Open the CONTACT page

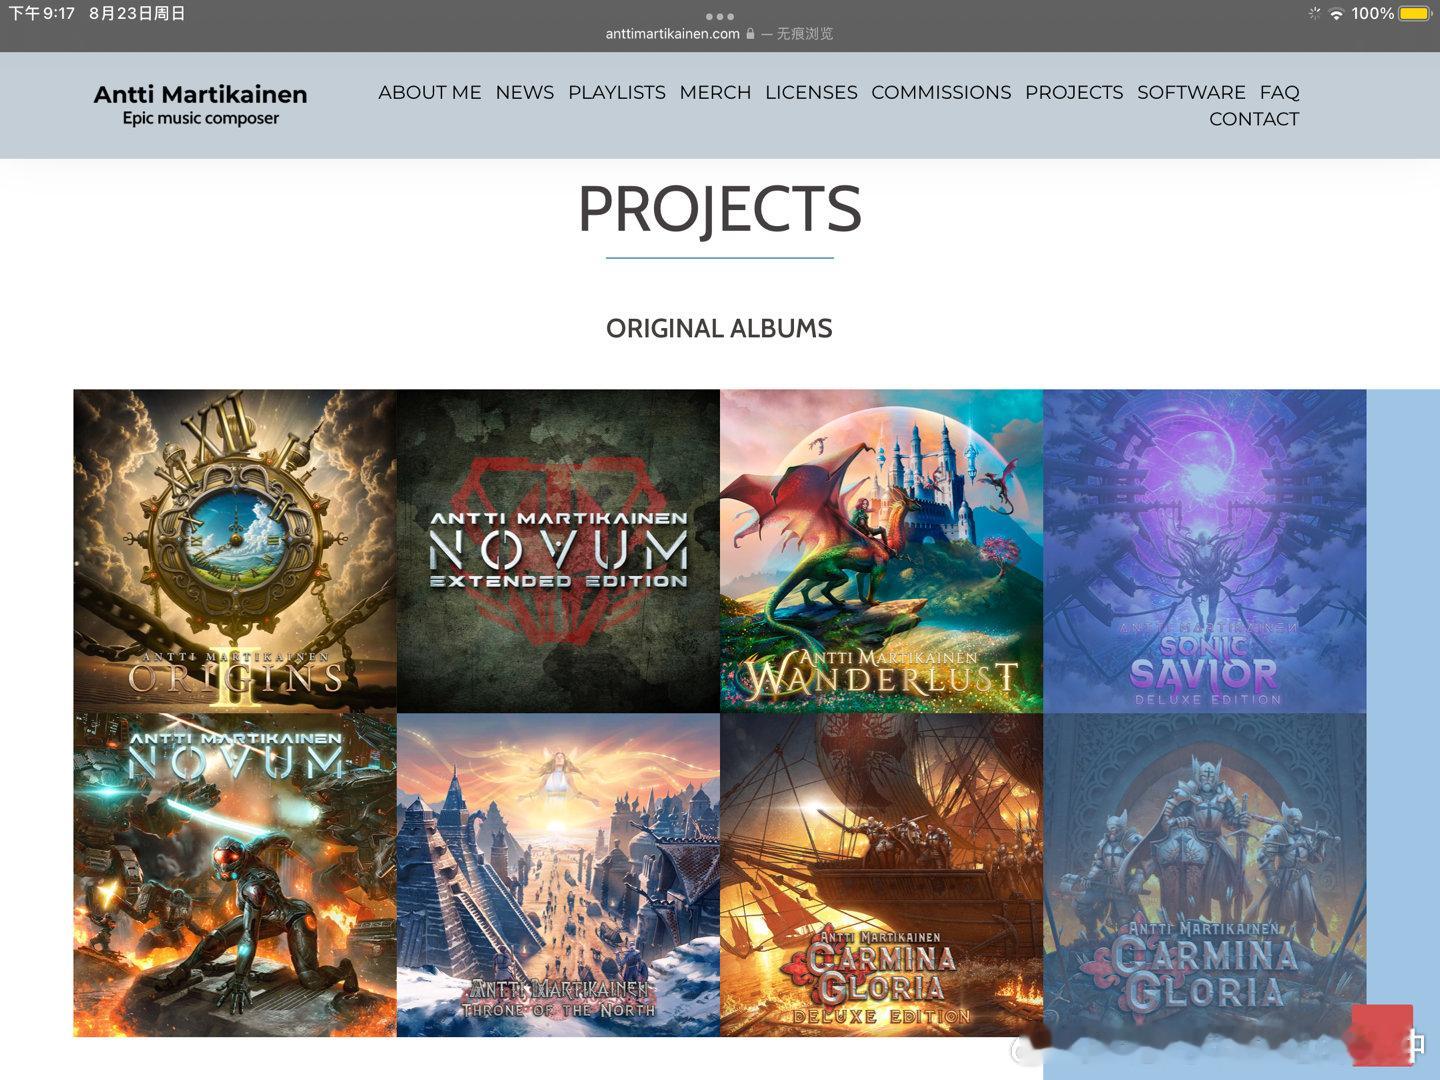pos(1254,119)
